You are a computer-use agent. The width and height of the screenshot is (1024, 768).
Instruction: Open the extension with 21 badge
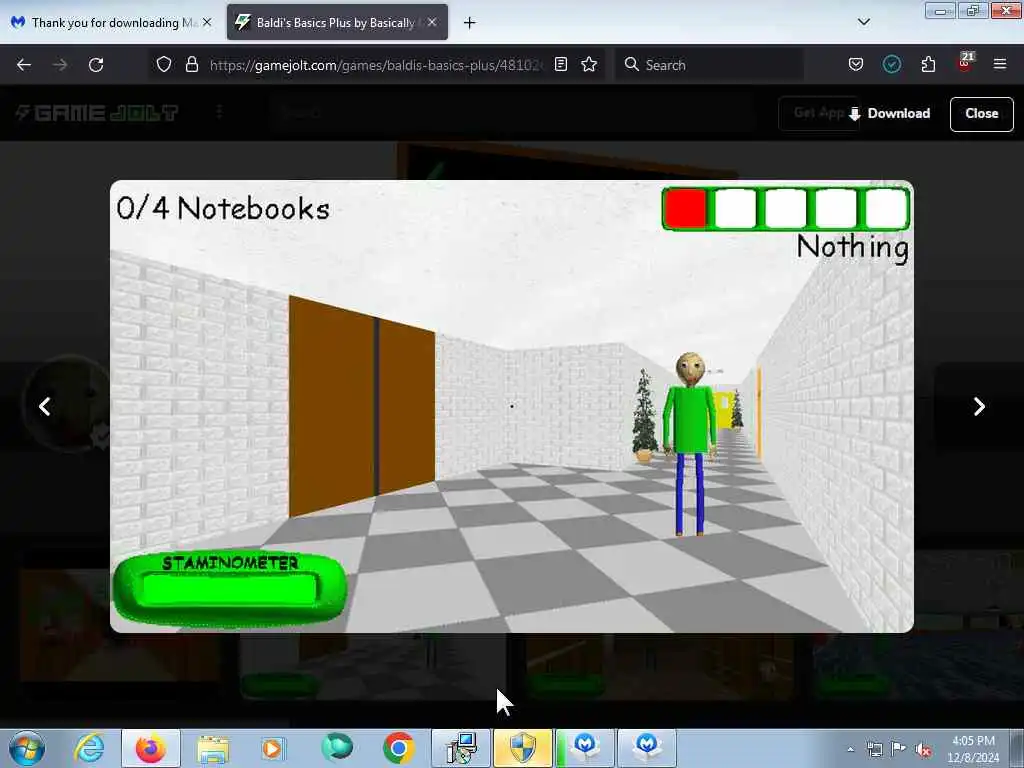point(965,63)
